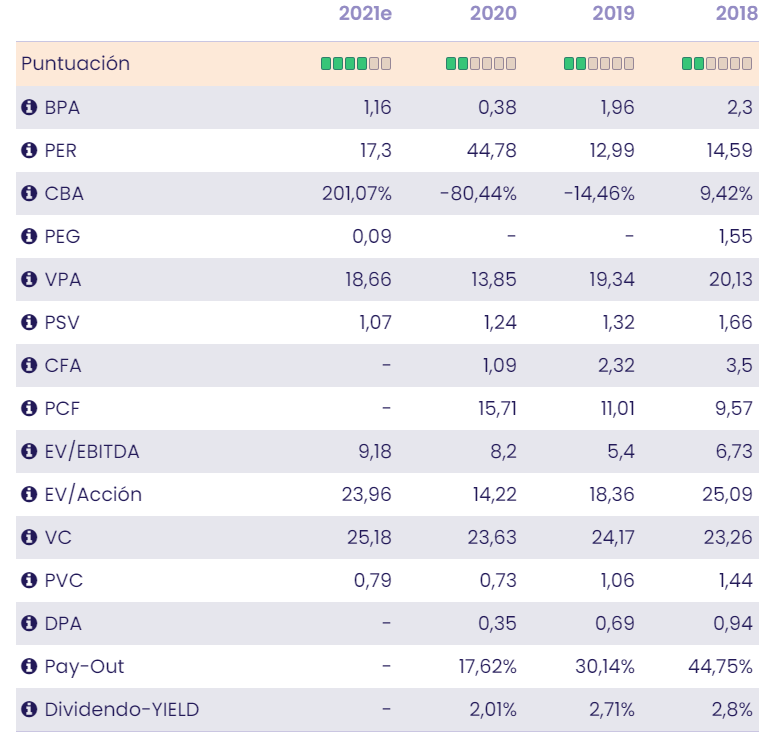771x746 pixels.
Task: Click the info icon beside DPA
Action: tap(29, 624)
